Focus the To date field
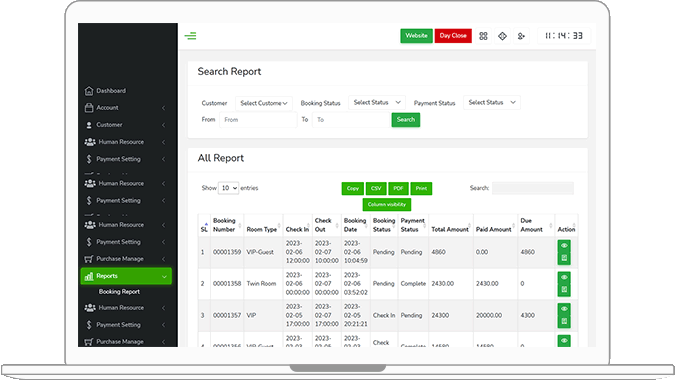 tap(351, 120)
